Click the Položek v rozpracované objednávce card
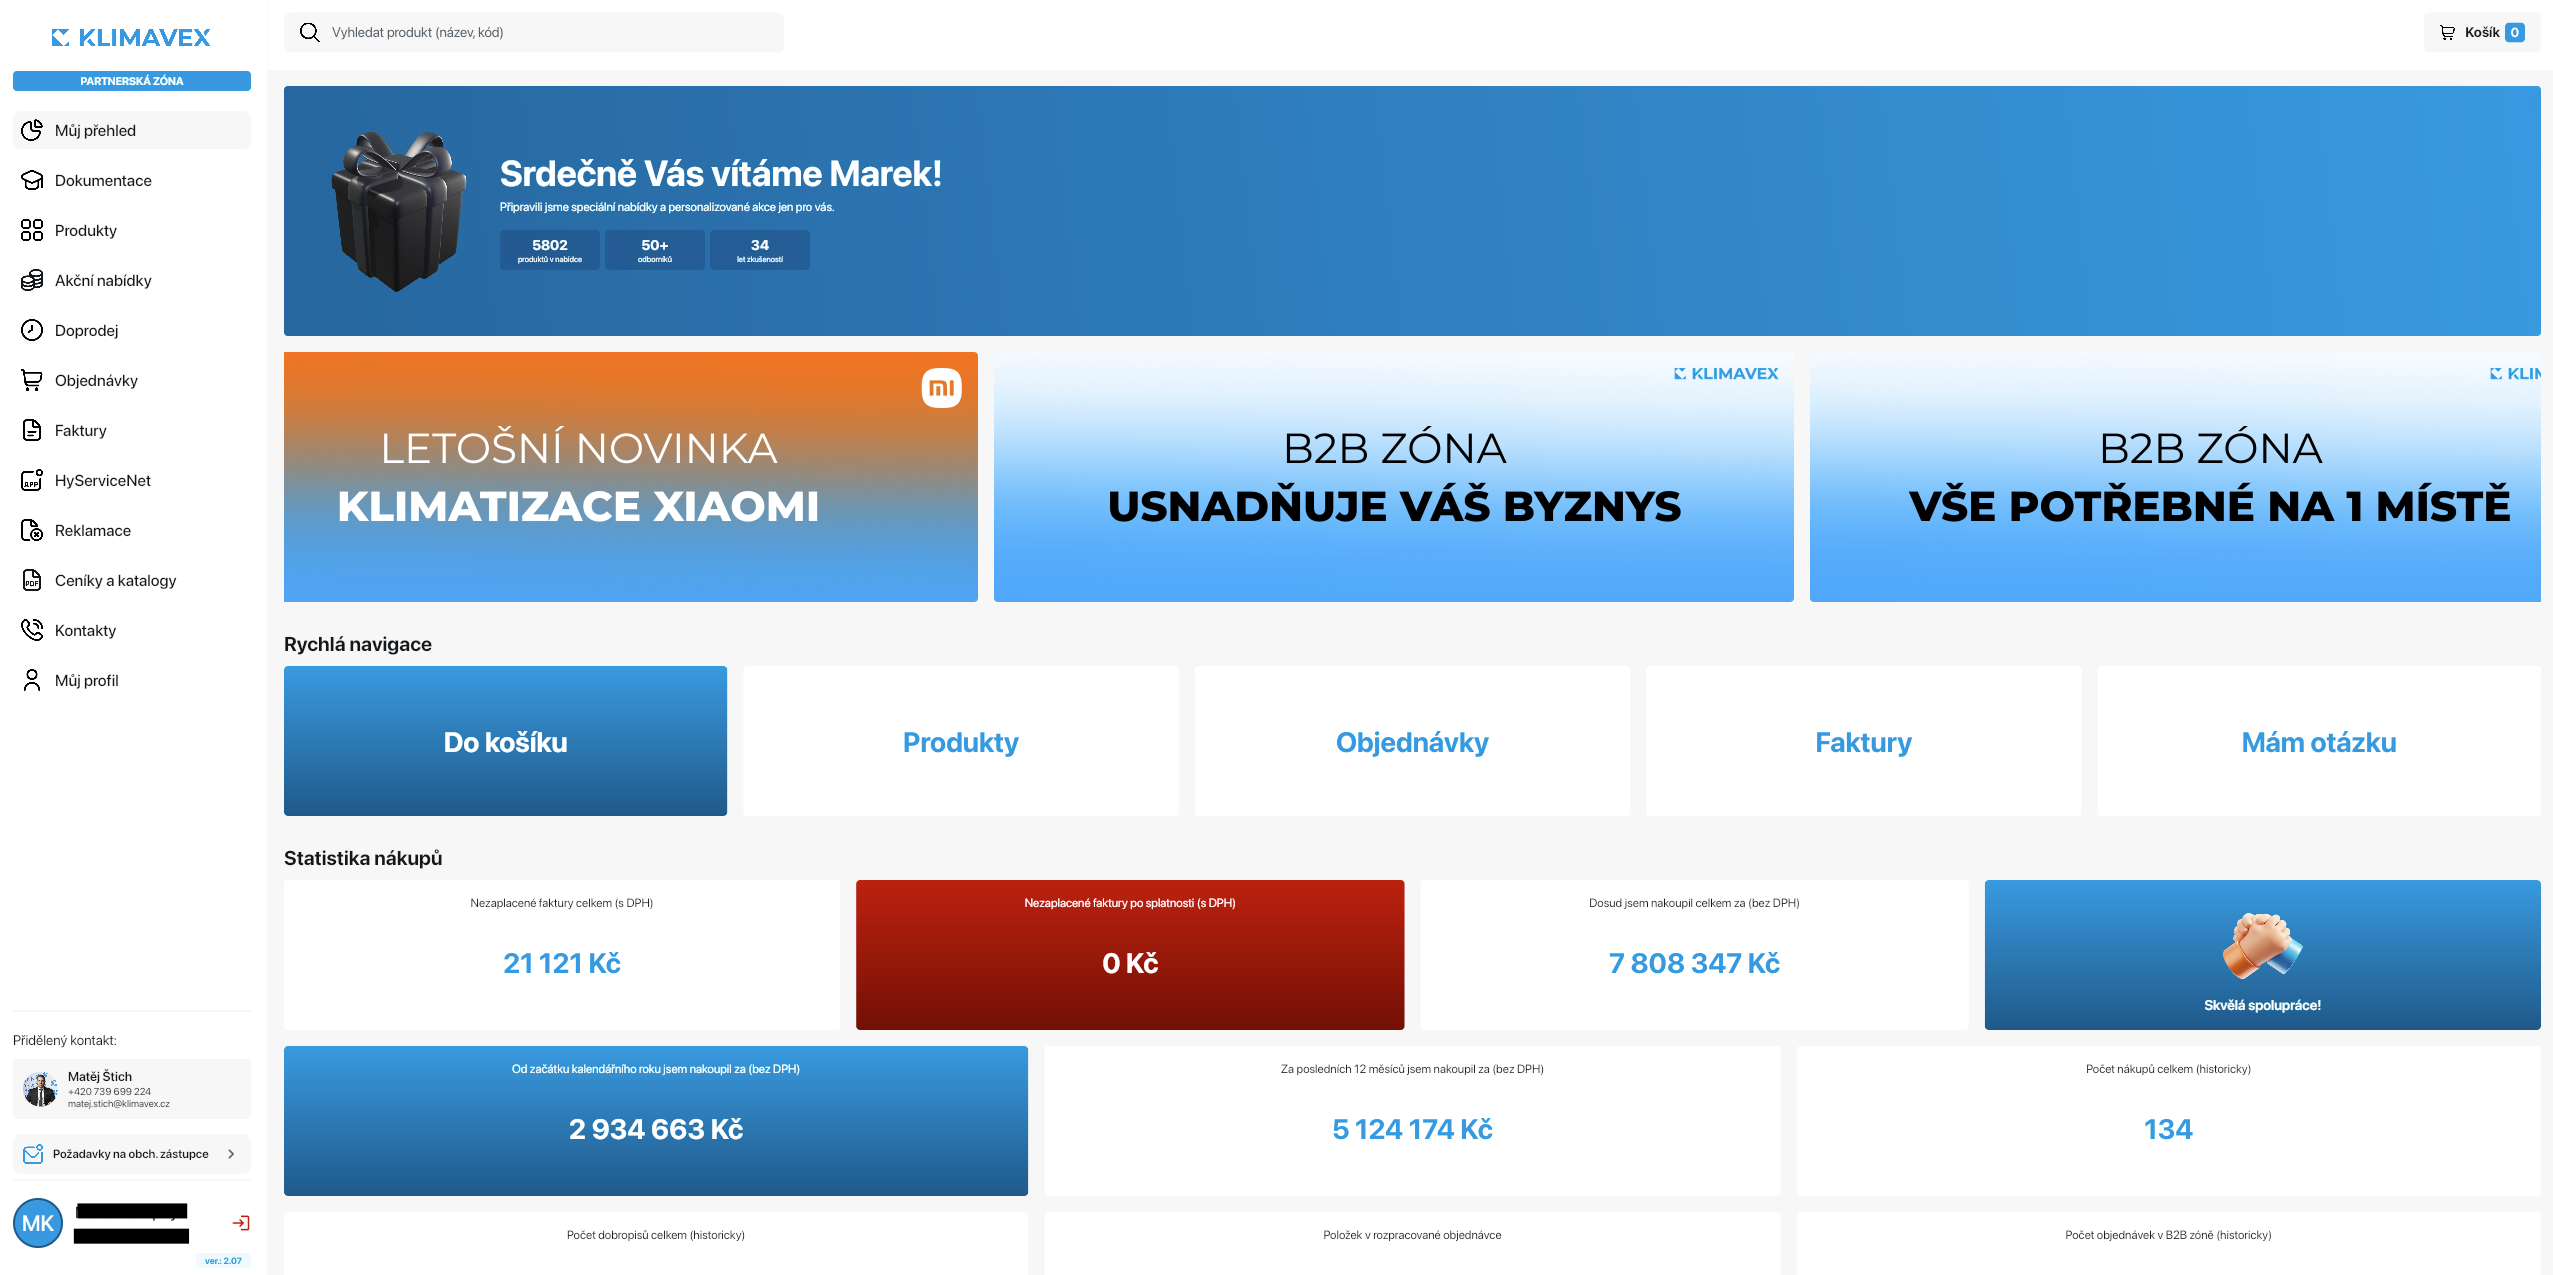 click(x=1412, y=1243)
